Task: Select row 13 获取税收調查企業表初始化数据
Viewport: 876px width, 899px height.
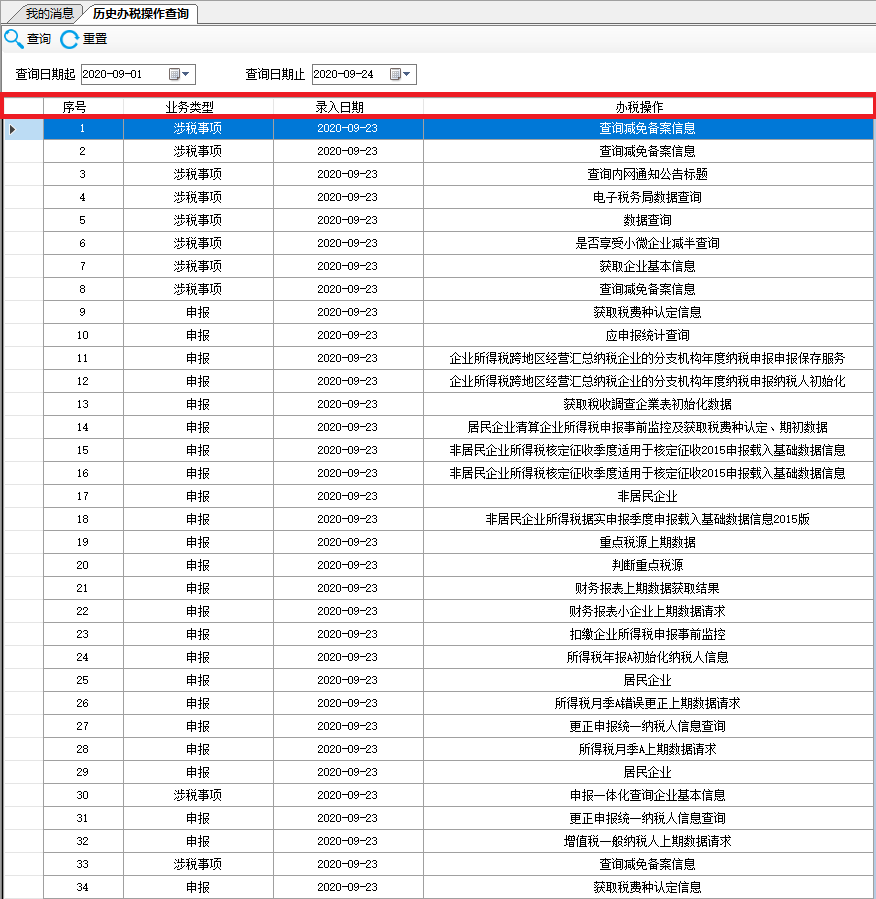Action: pyautogui.click(x=648, y=404)
